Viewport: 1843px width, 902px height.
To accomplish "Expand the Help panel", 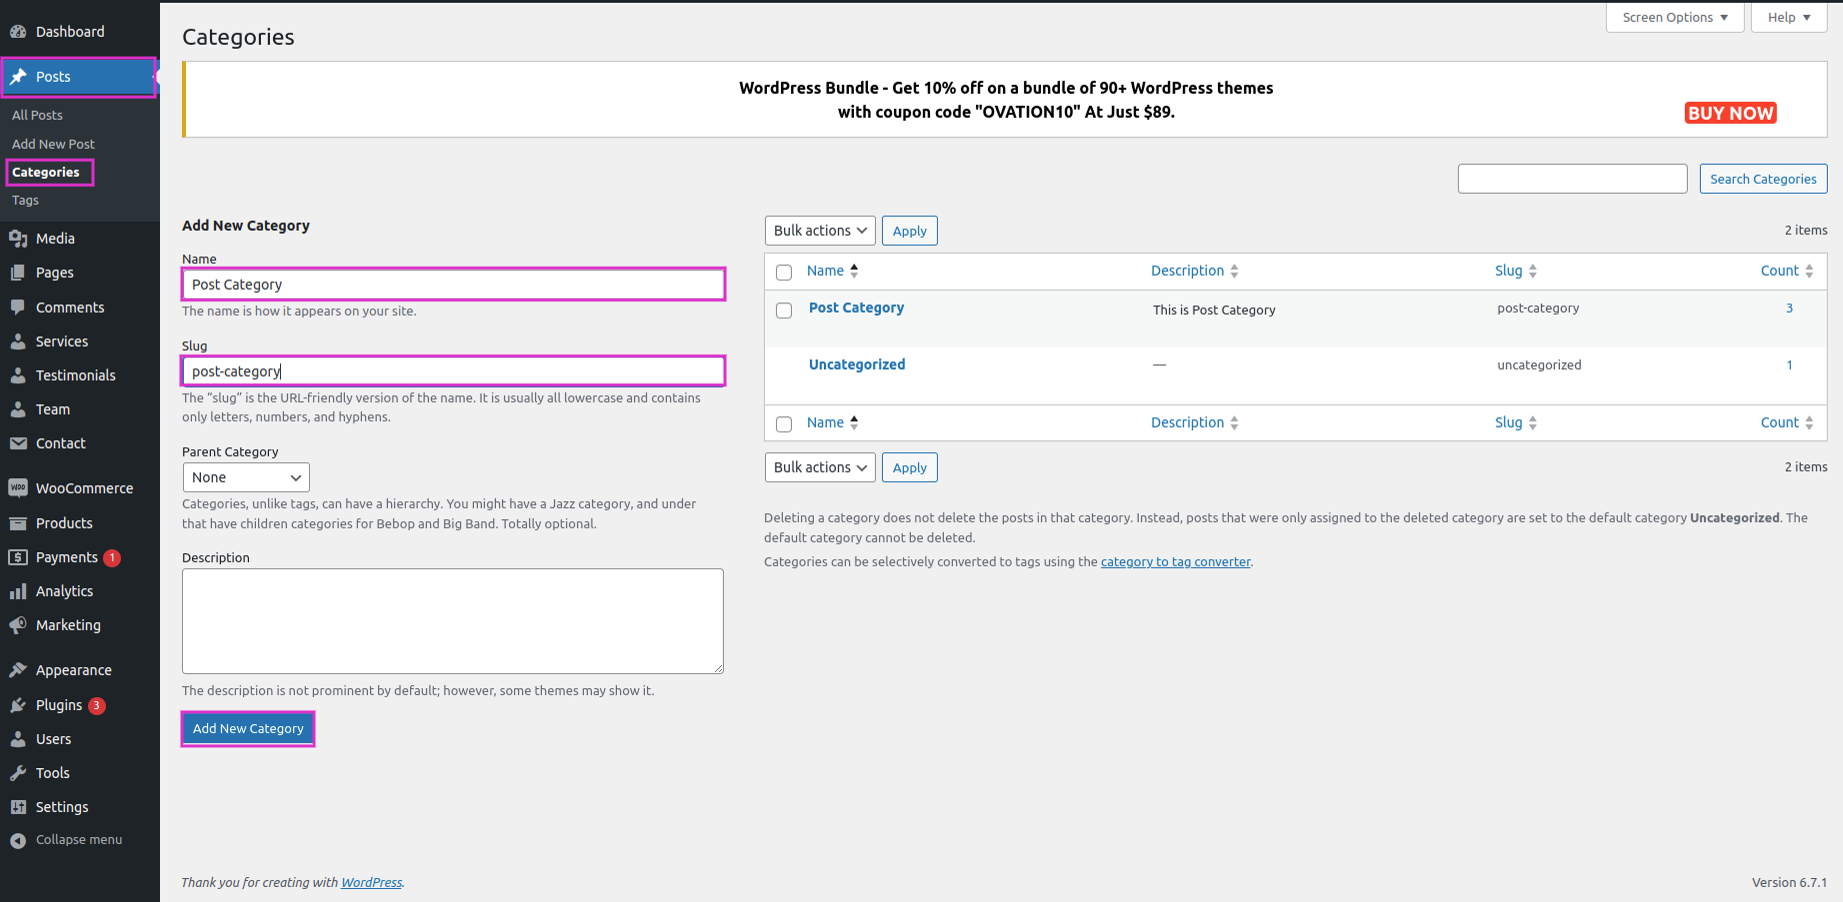I will [x=1789, y=17].
